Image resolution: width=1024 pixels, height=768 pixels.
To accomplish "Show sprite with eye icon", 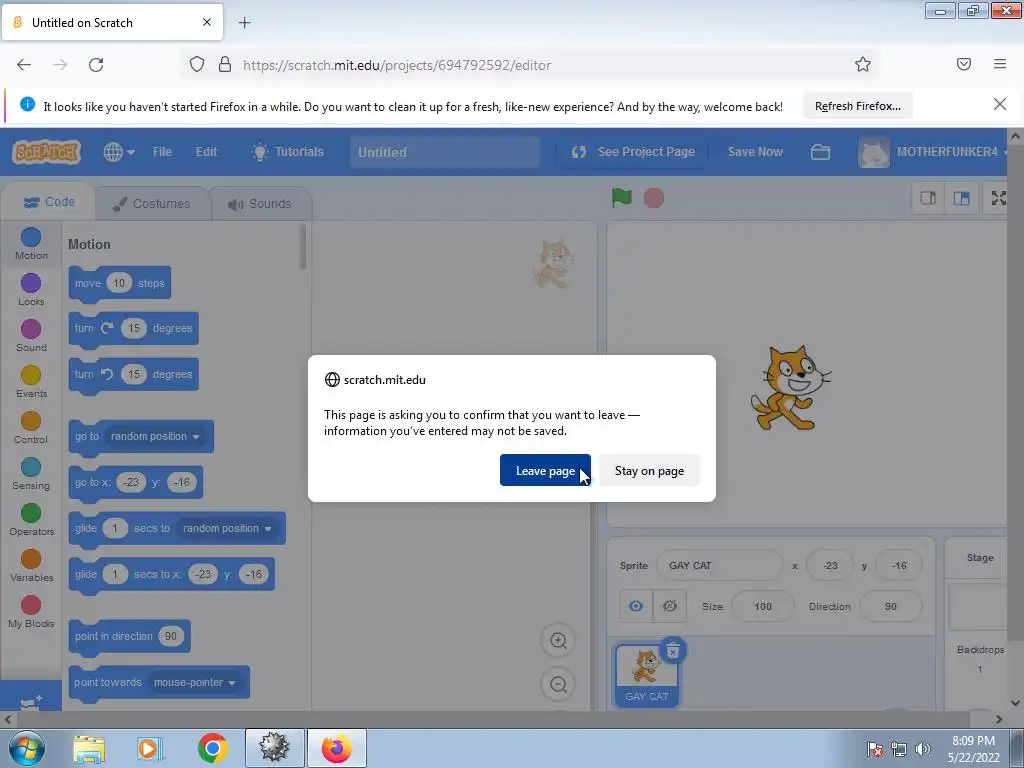I will (x=635, y=606).
